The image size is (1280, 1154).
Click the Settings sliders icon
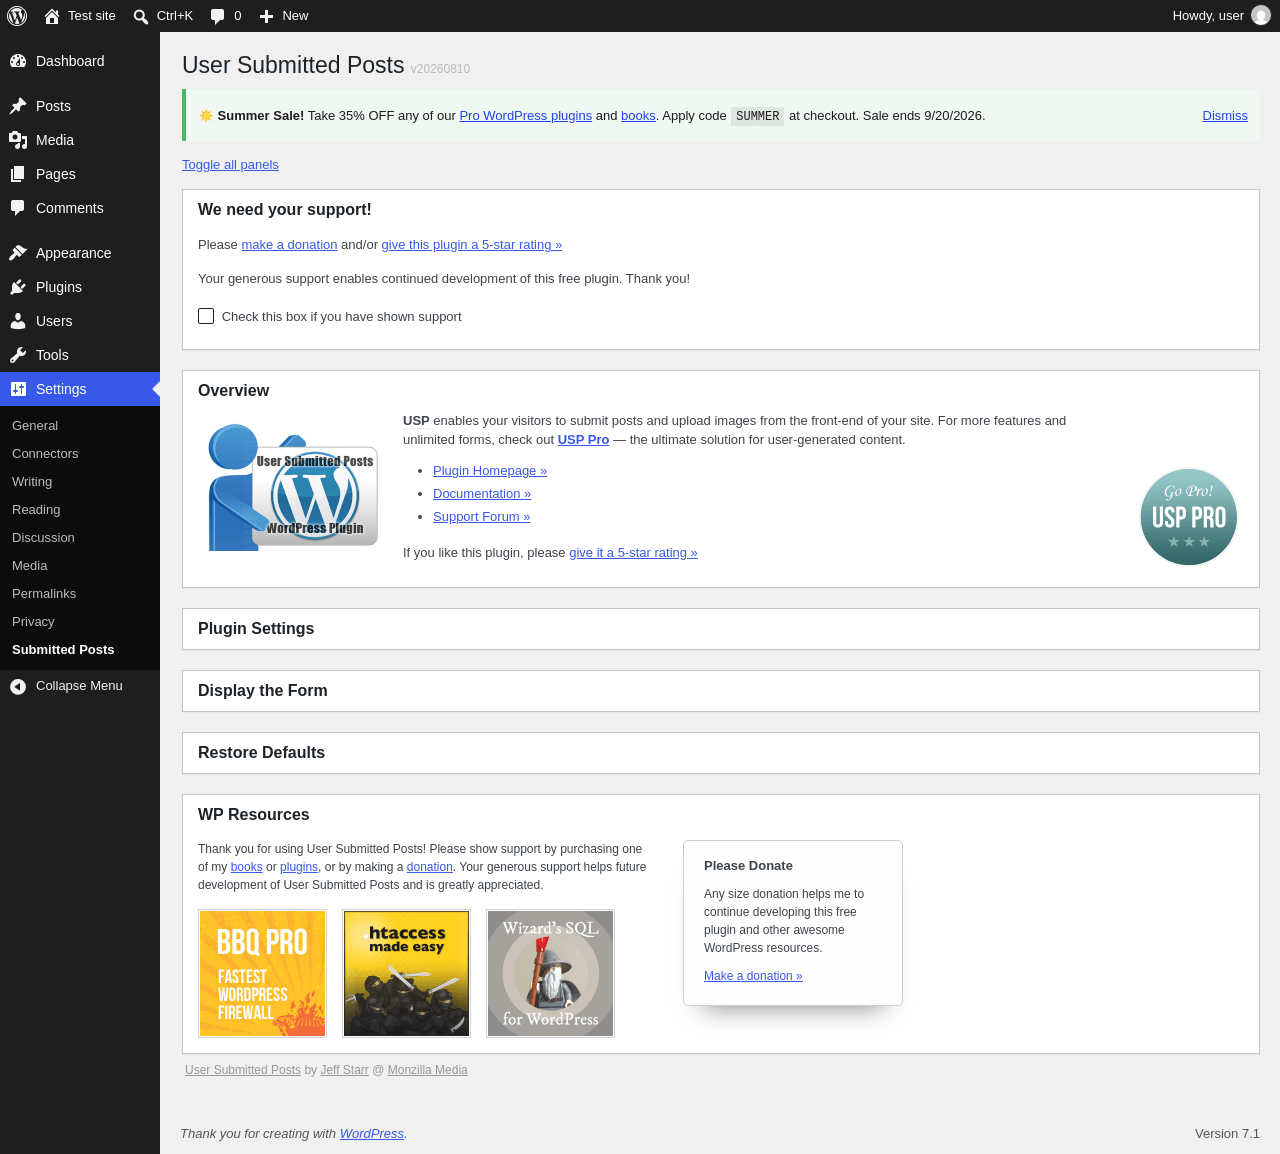point(18,389)
